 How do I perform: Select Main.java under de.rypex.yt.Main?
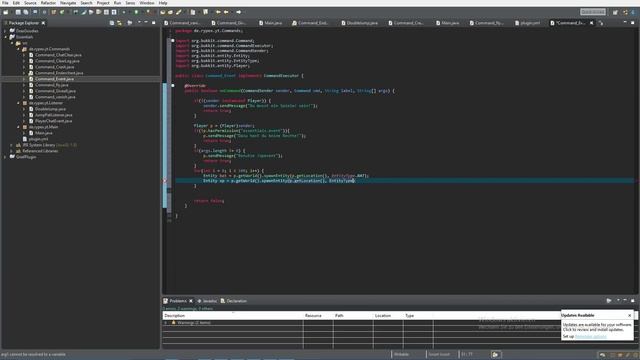[44, 133]
